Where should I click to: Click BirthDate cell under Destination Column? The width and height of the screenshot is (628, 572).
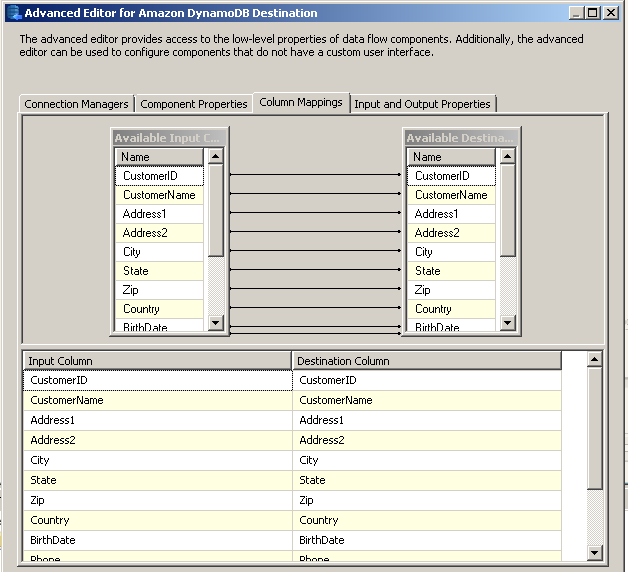pyautogui.click(x=427, y=540)
